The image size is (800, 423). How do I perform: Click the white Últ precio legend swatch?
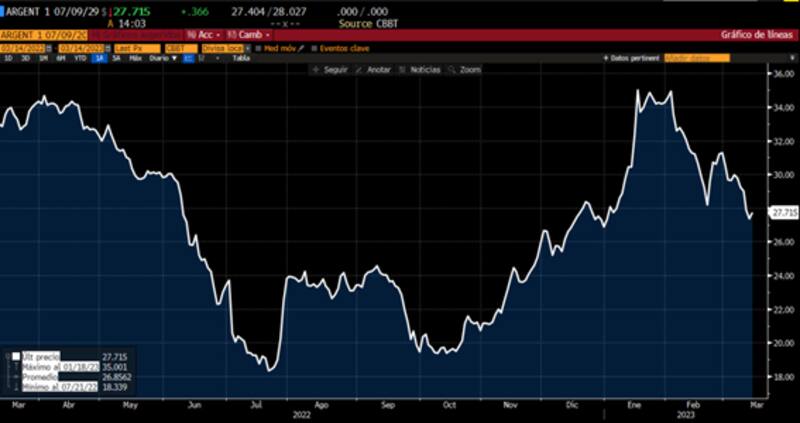pyautogui.click(x=17, y=356)
